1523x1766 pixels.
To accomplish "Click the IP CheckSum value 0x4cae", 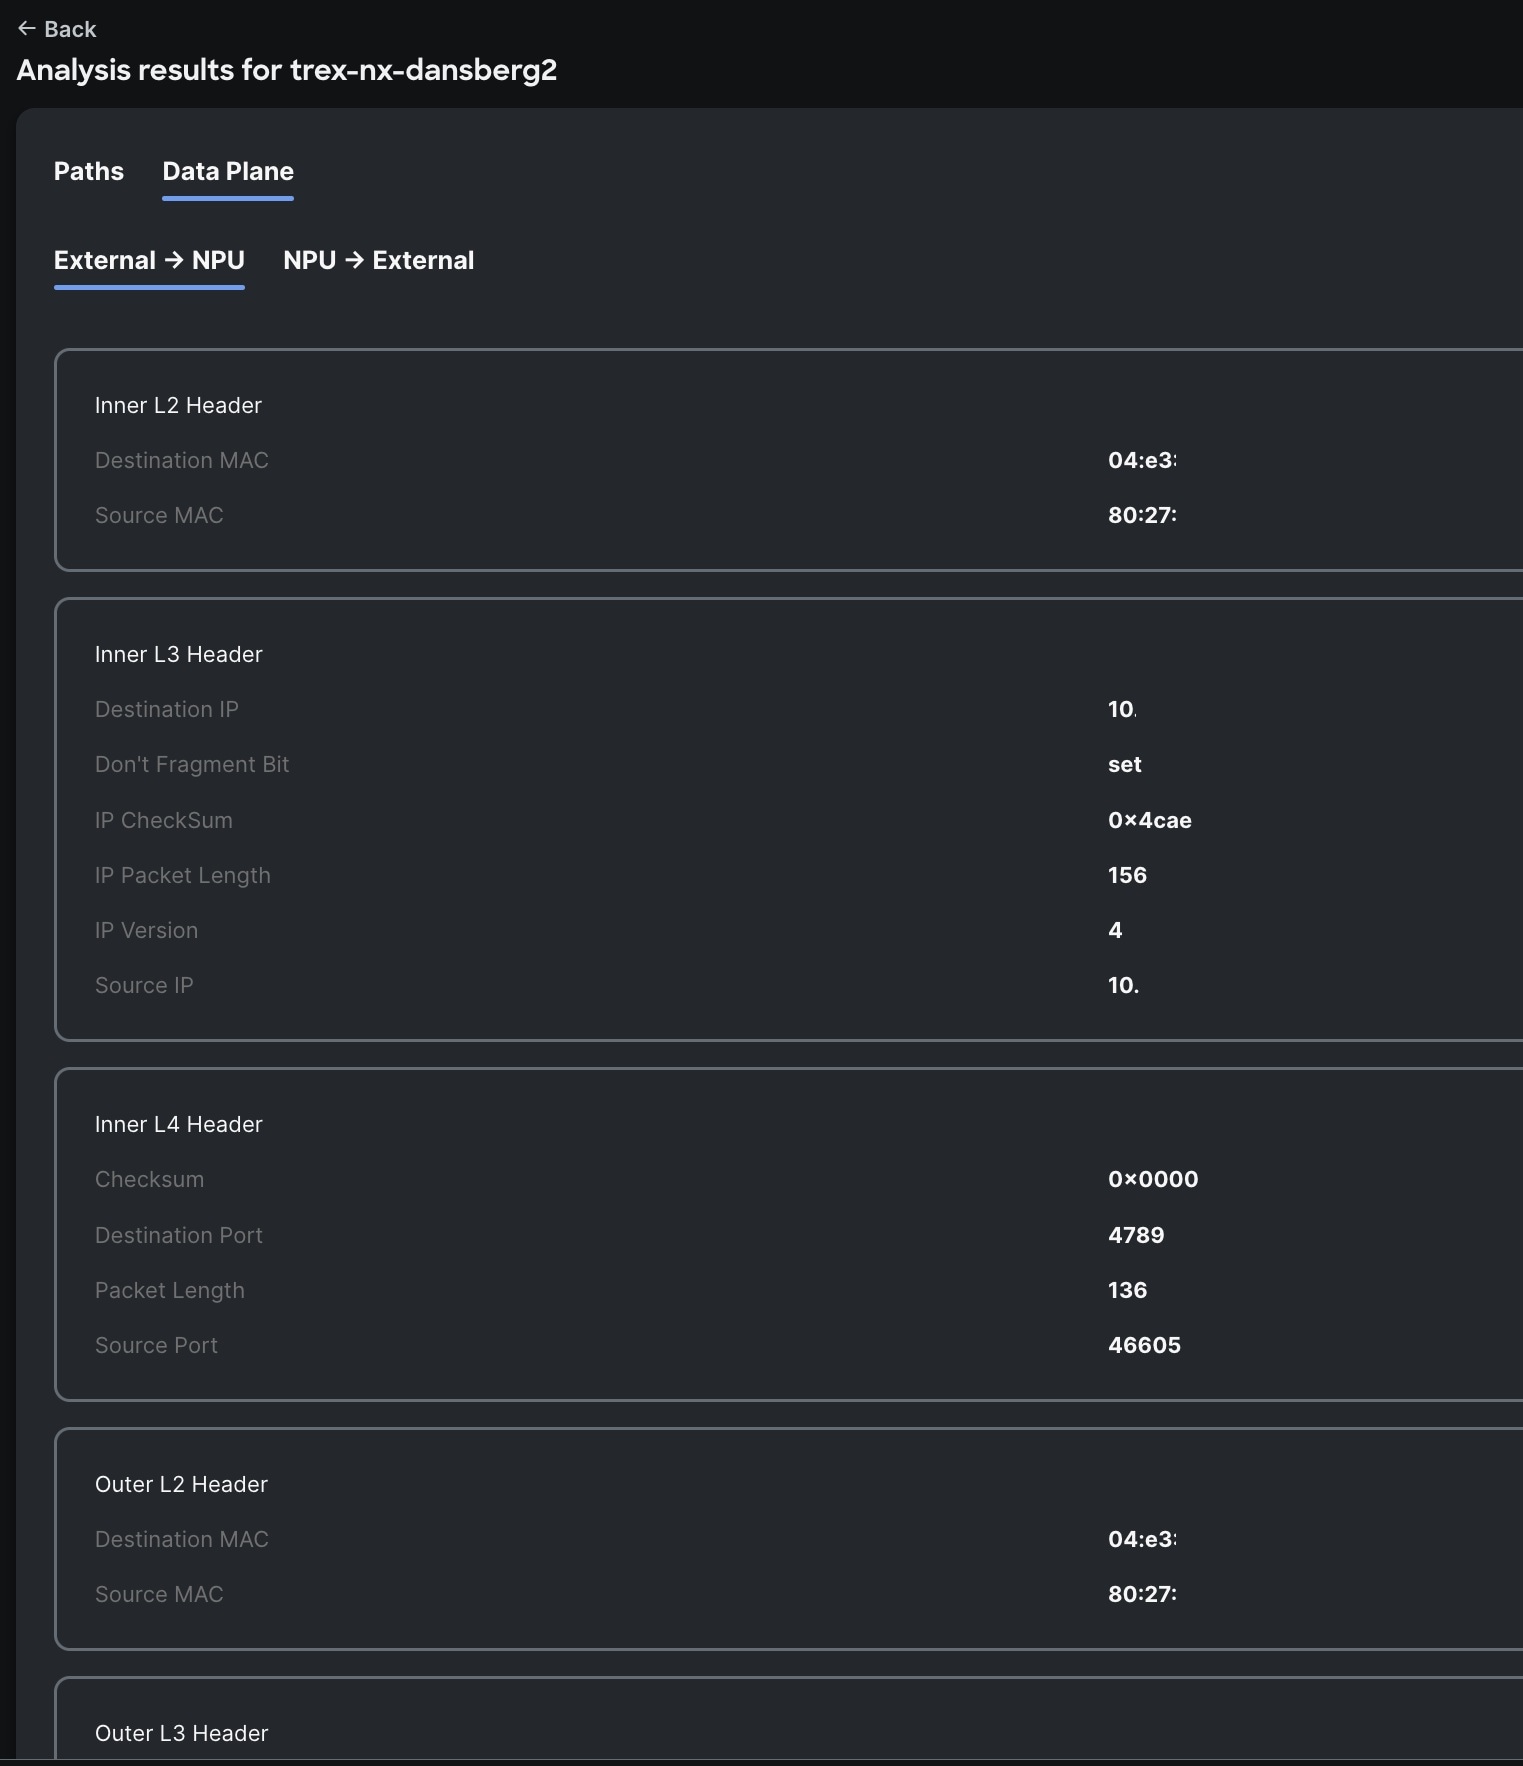I will [1149, 820].
